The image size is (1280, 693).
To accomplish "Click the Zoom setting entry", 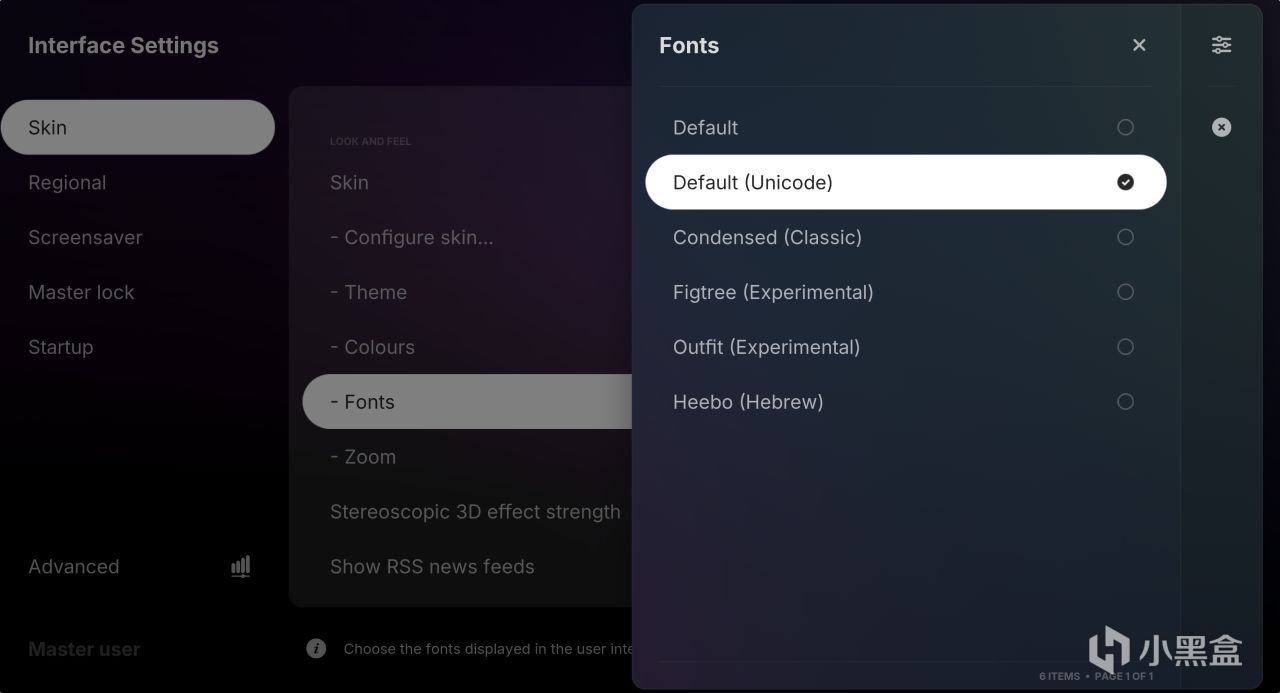I will click(x=467, y=457).
